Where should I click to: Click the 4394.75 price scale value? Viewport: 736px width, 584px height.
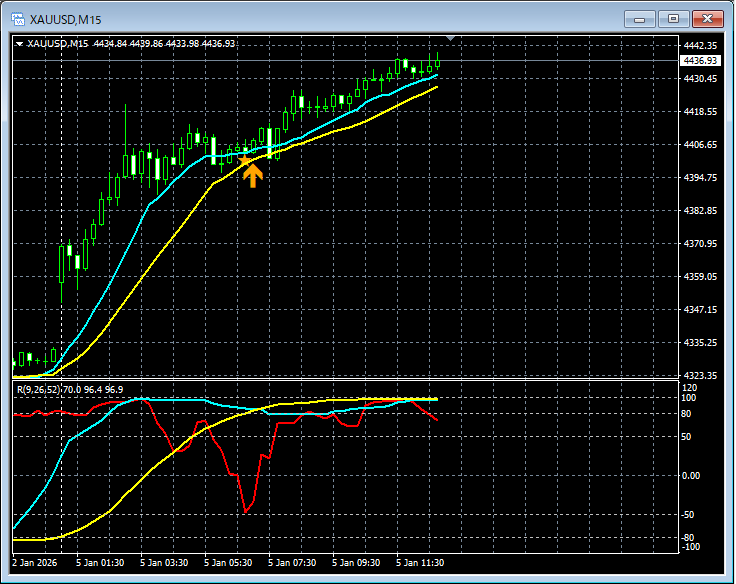click(x=700, y=177)
